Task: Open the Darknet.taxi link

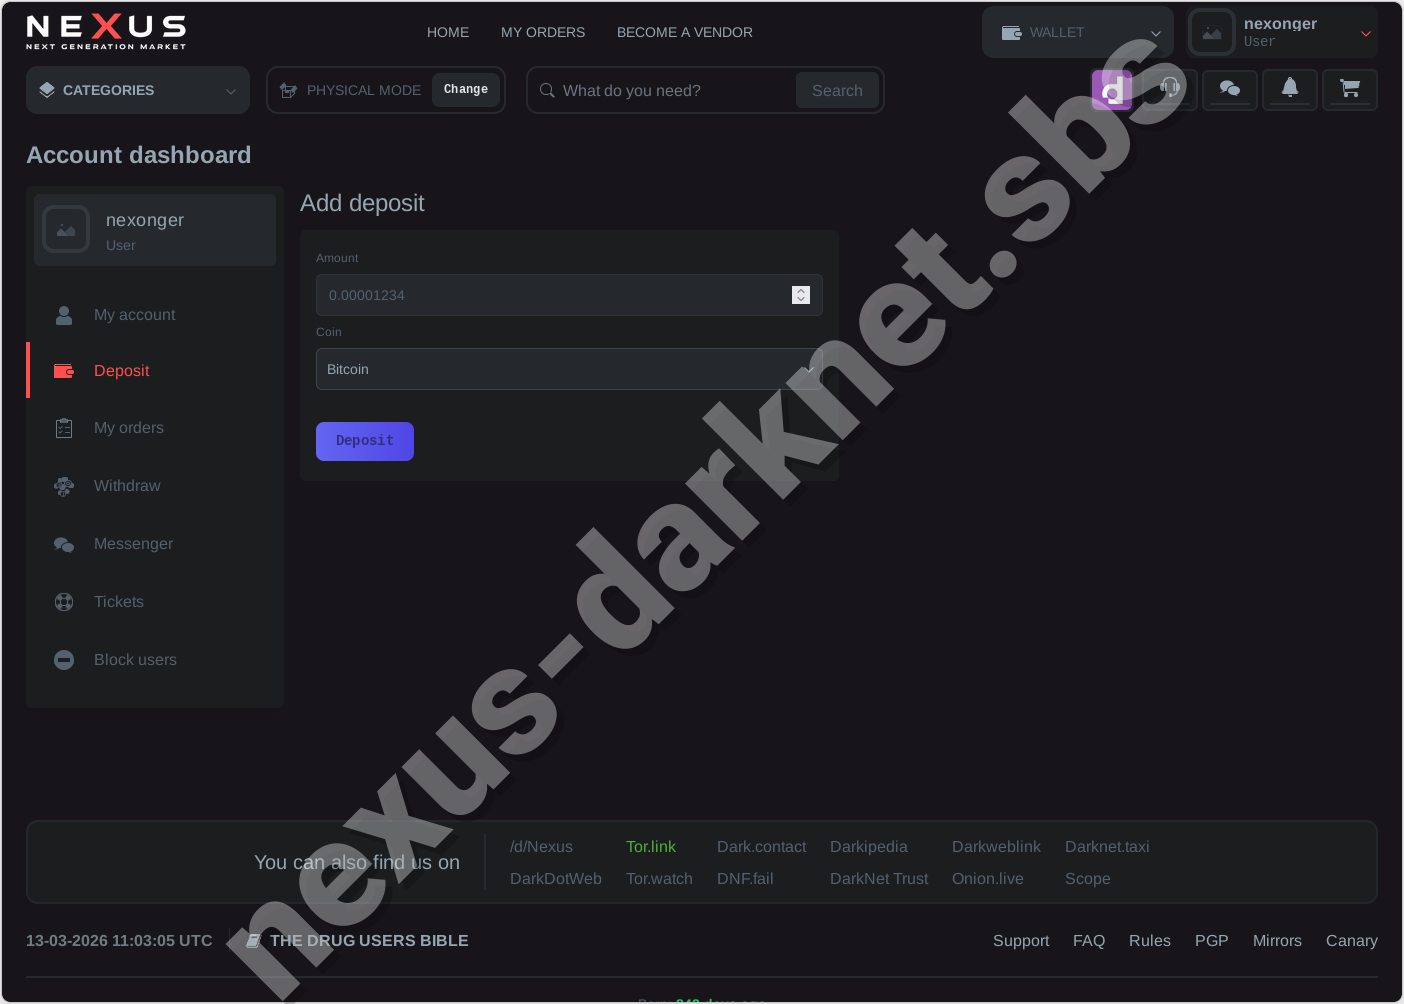Action: pos(1107,847)
